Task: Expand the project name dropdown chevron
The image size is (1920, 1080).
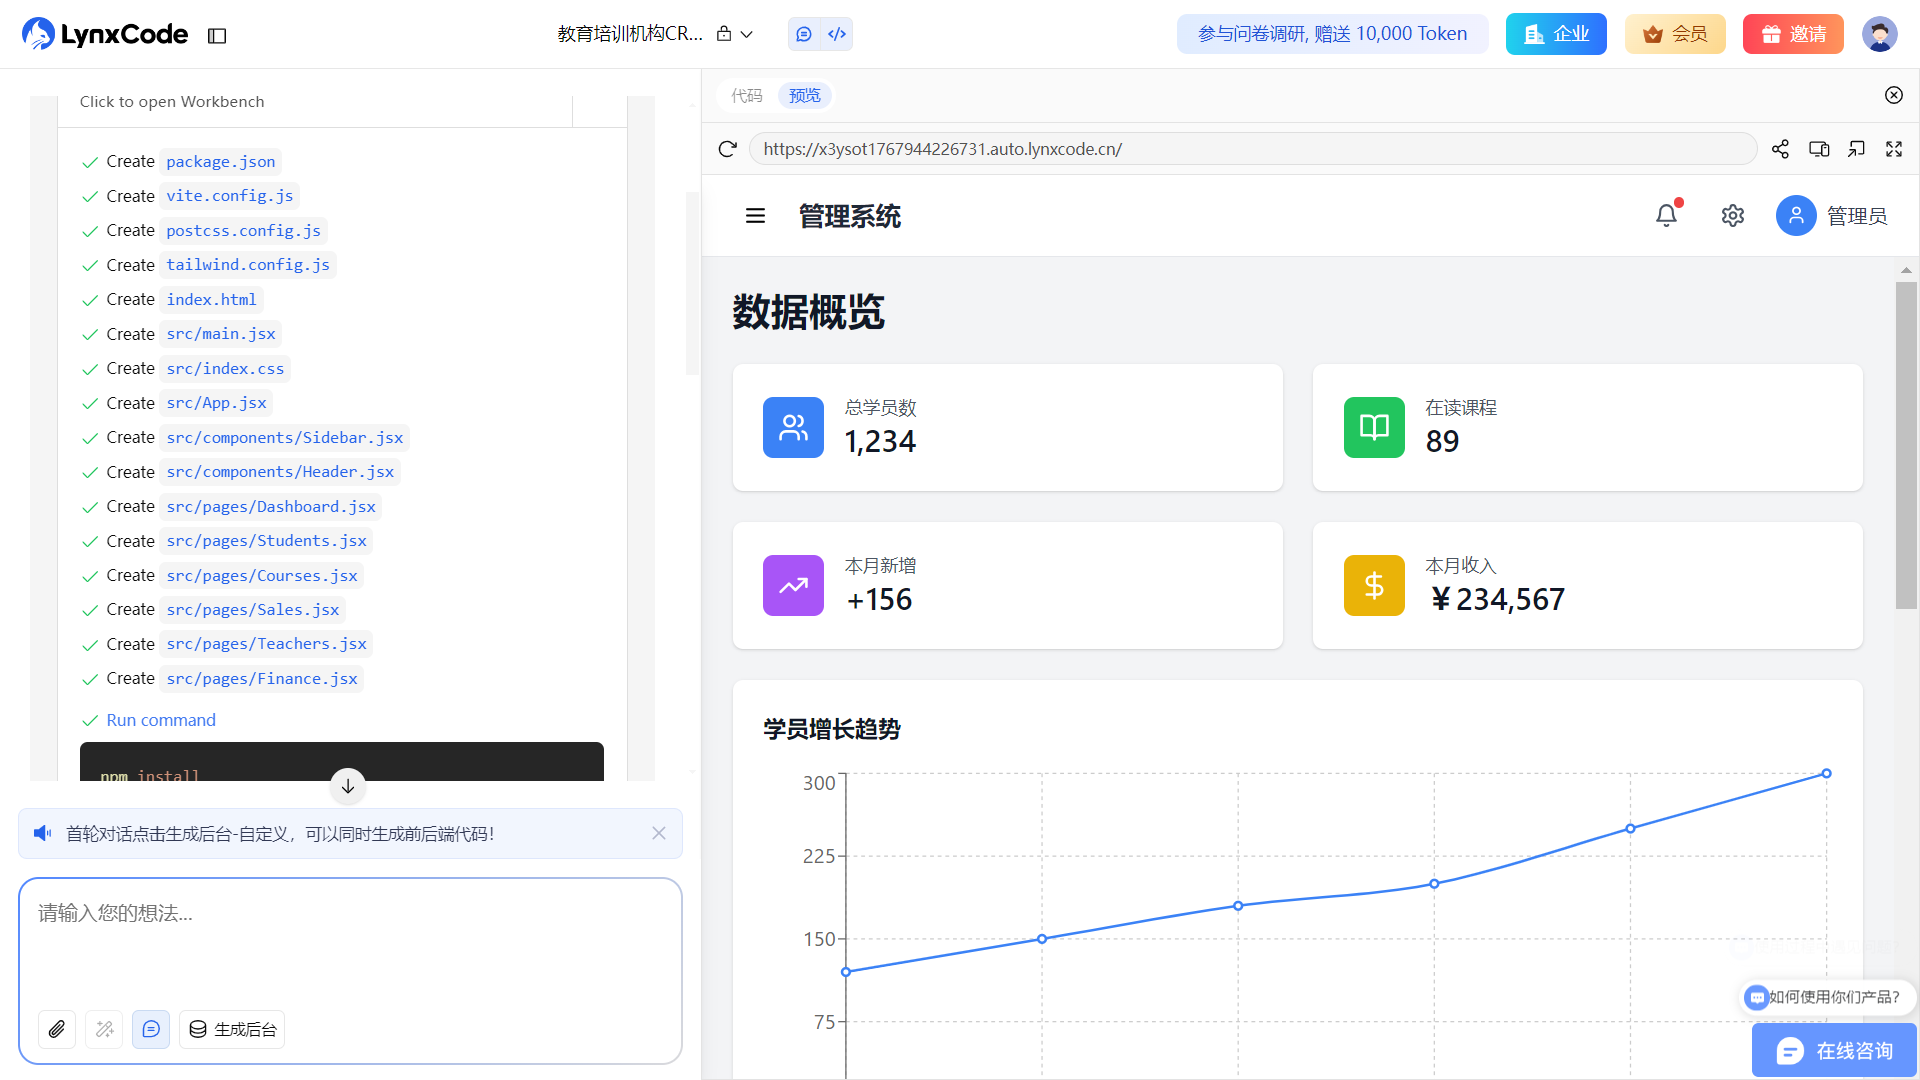Action: tap(747, 34)
